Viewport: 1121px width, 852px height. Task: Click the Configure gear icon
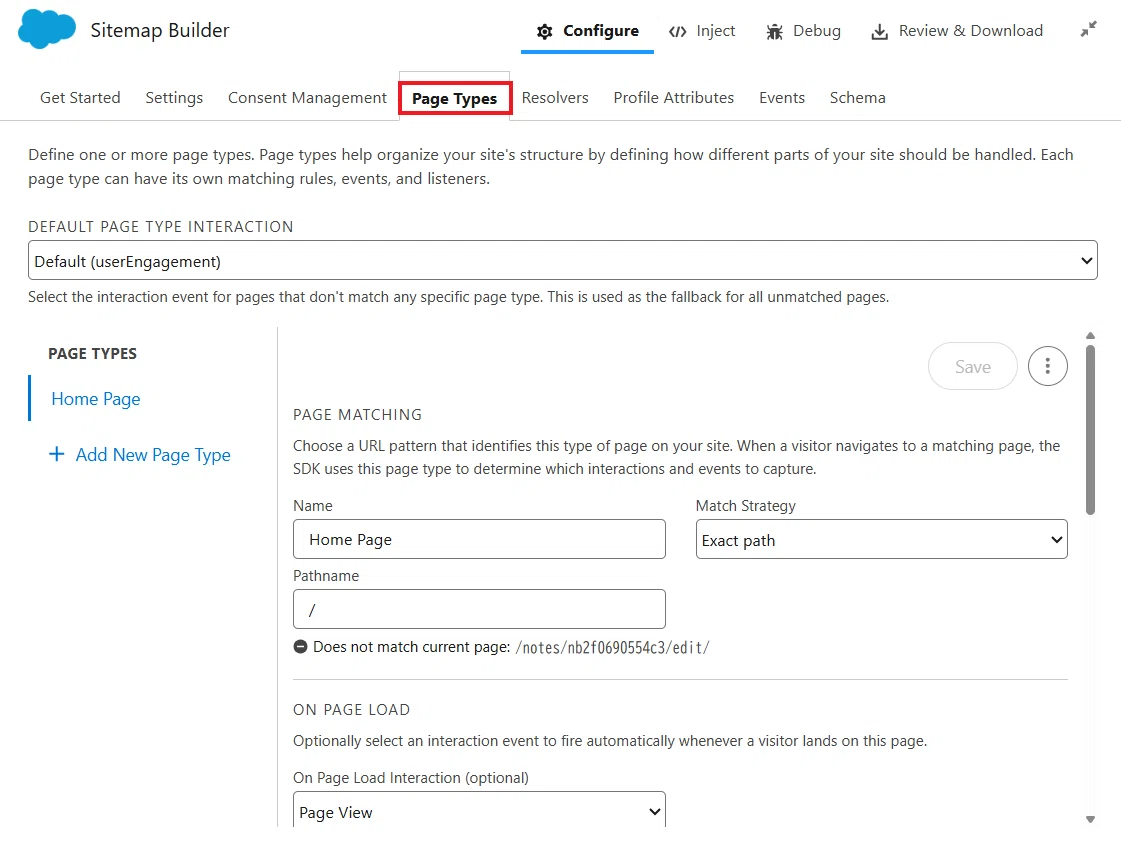pos(545,31)
